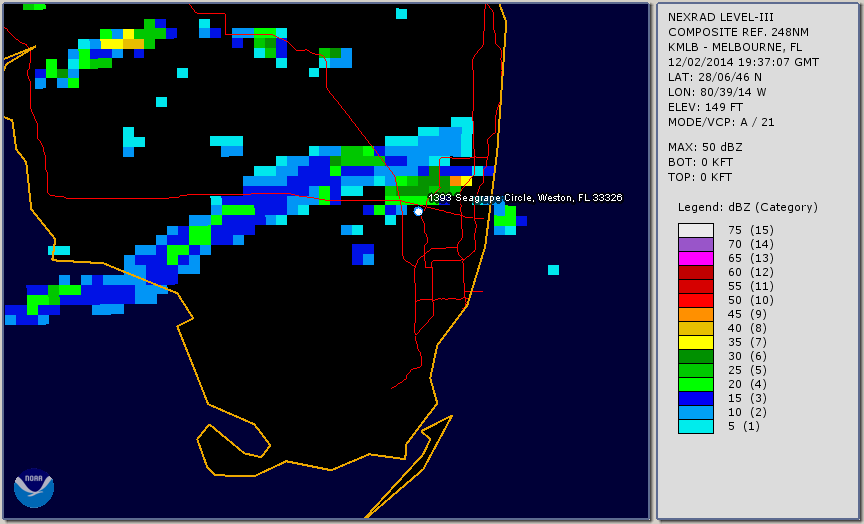This screenshot has height=524, width=864.
Task: Click the ELEV: 149 FT value
Action: tap(705, 107)
